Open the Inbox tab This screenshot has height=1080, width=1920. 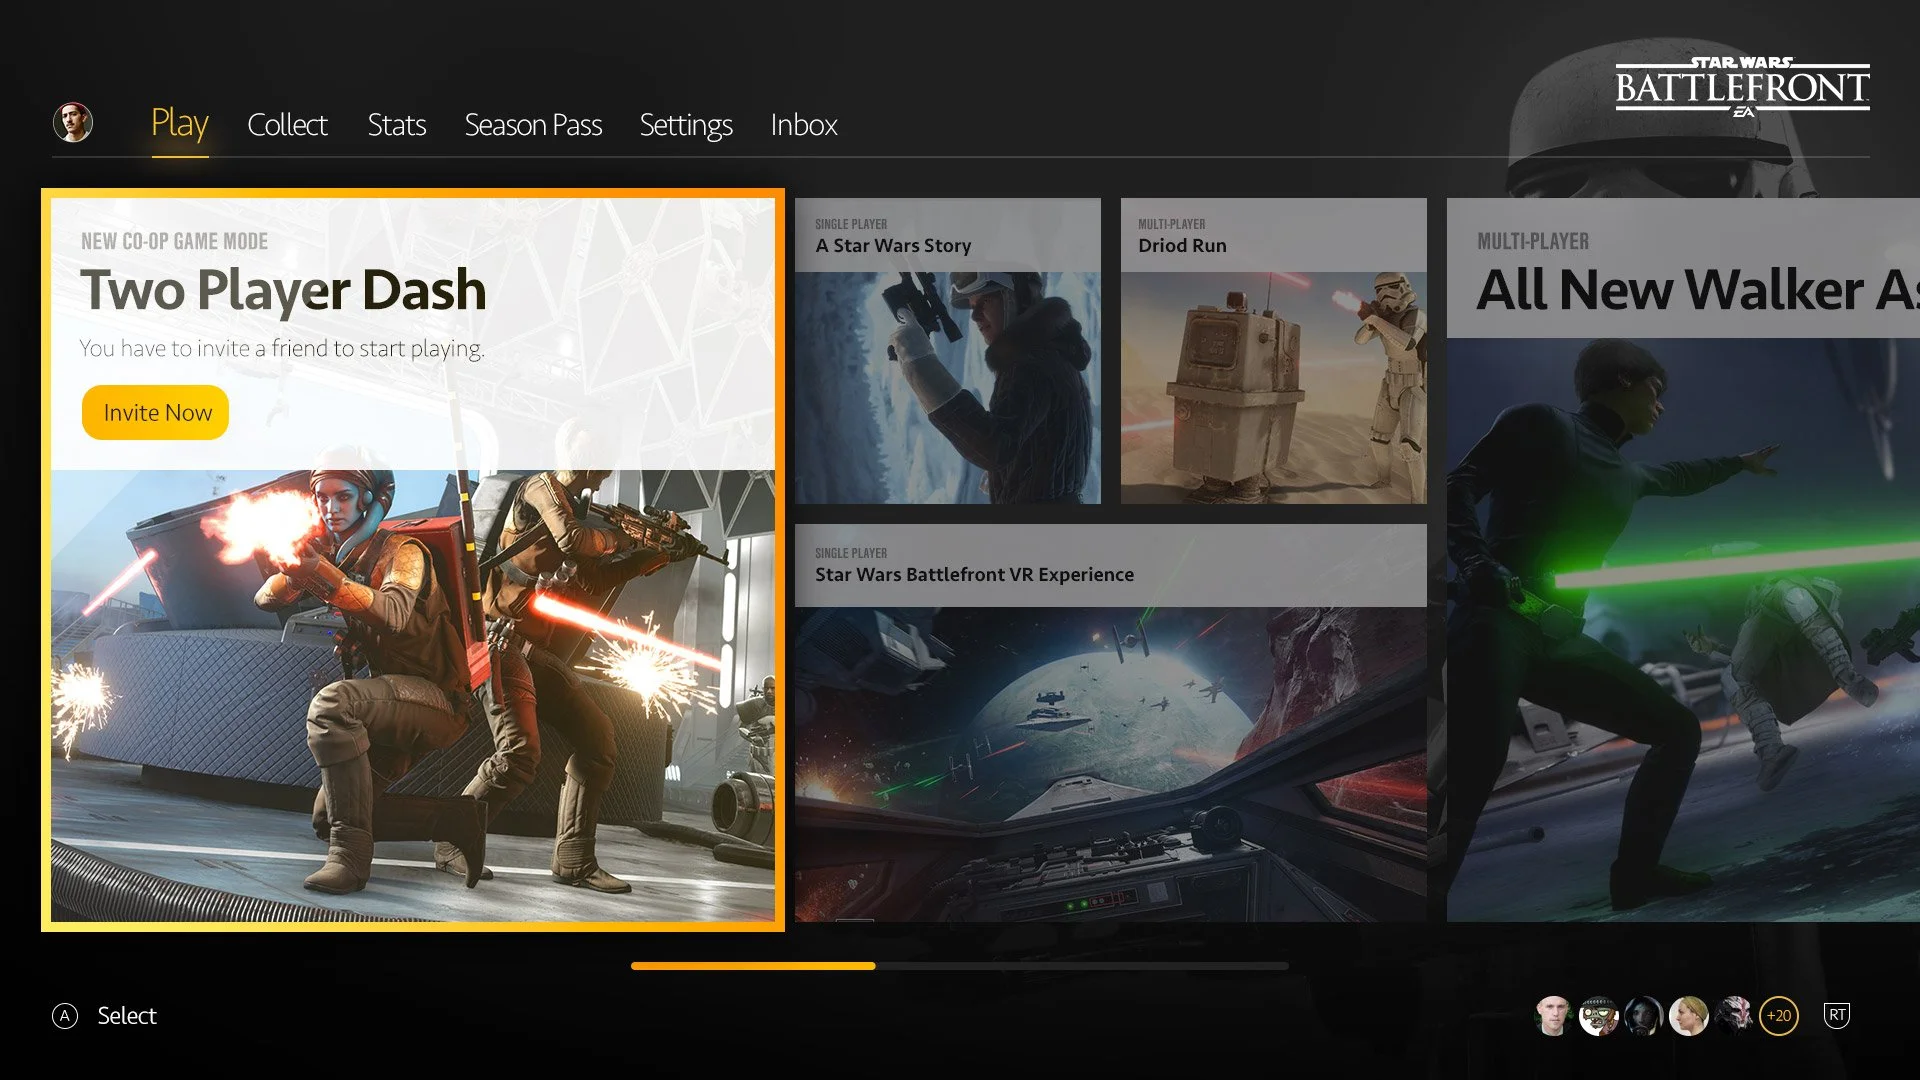pos(803,125)
